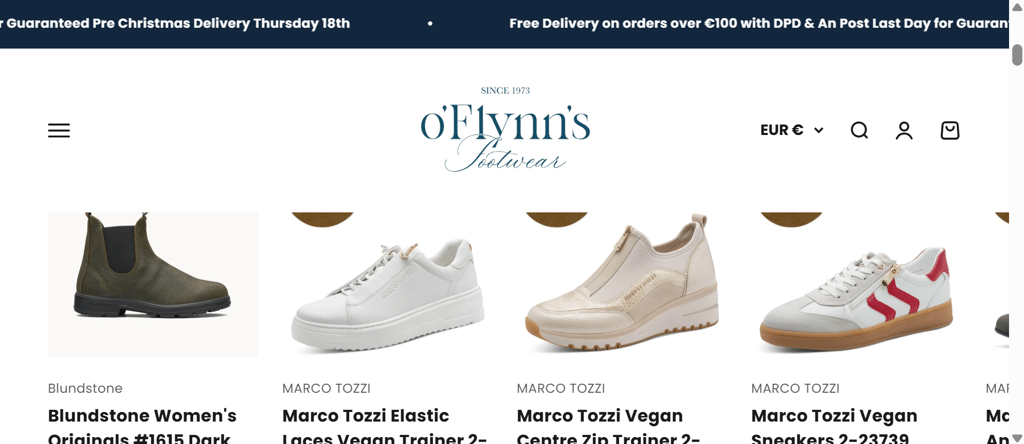Open the shopping bag cart icon
The image size is (1024, 444).
[x=950, y=130]
